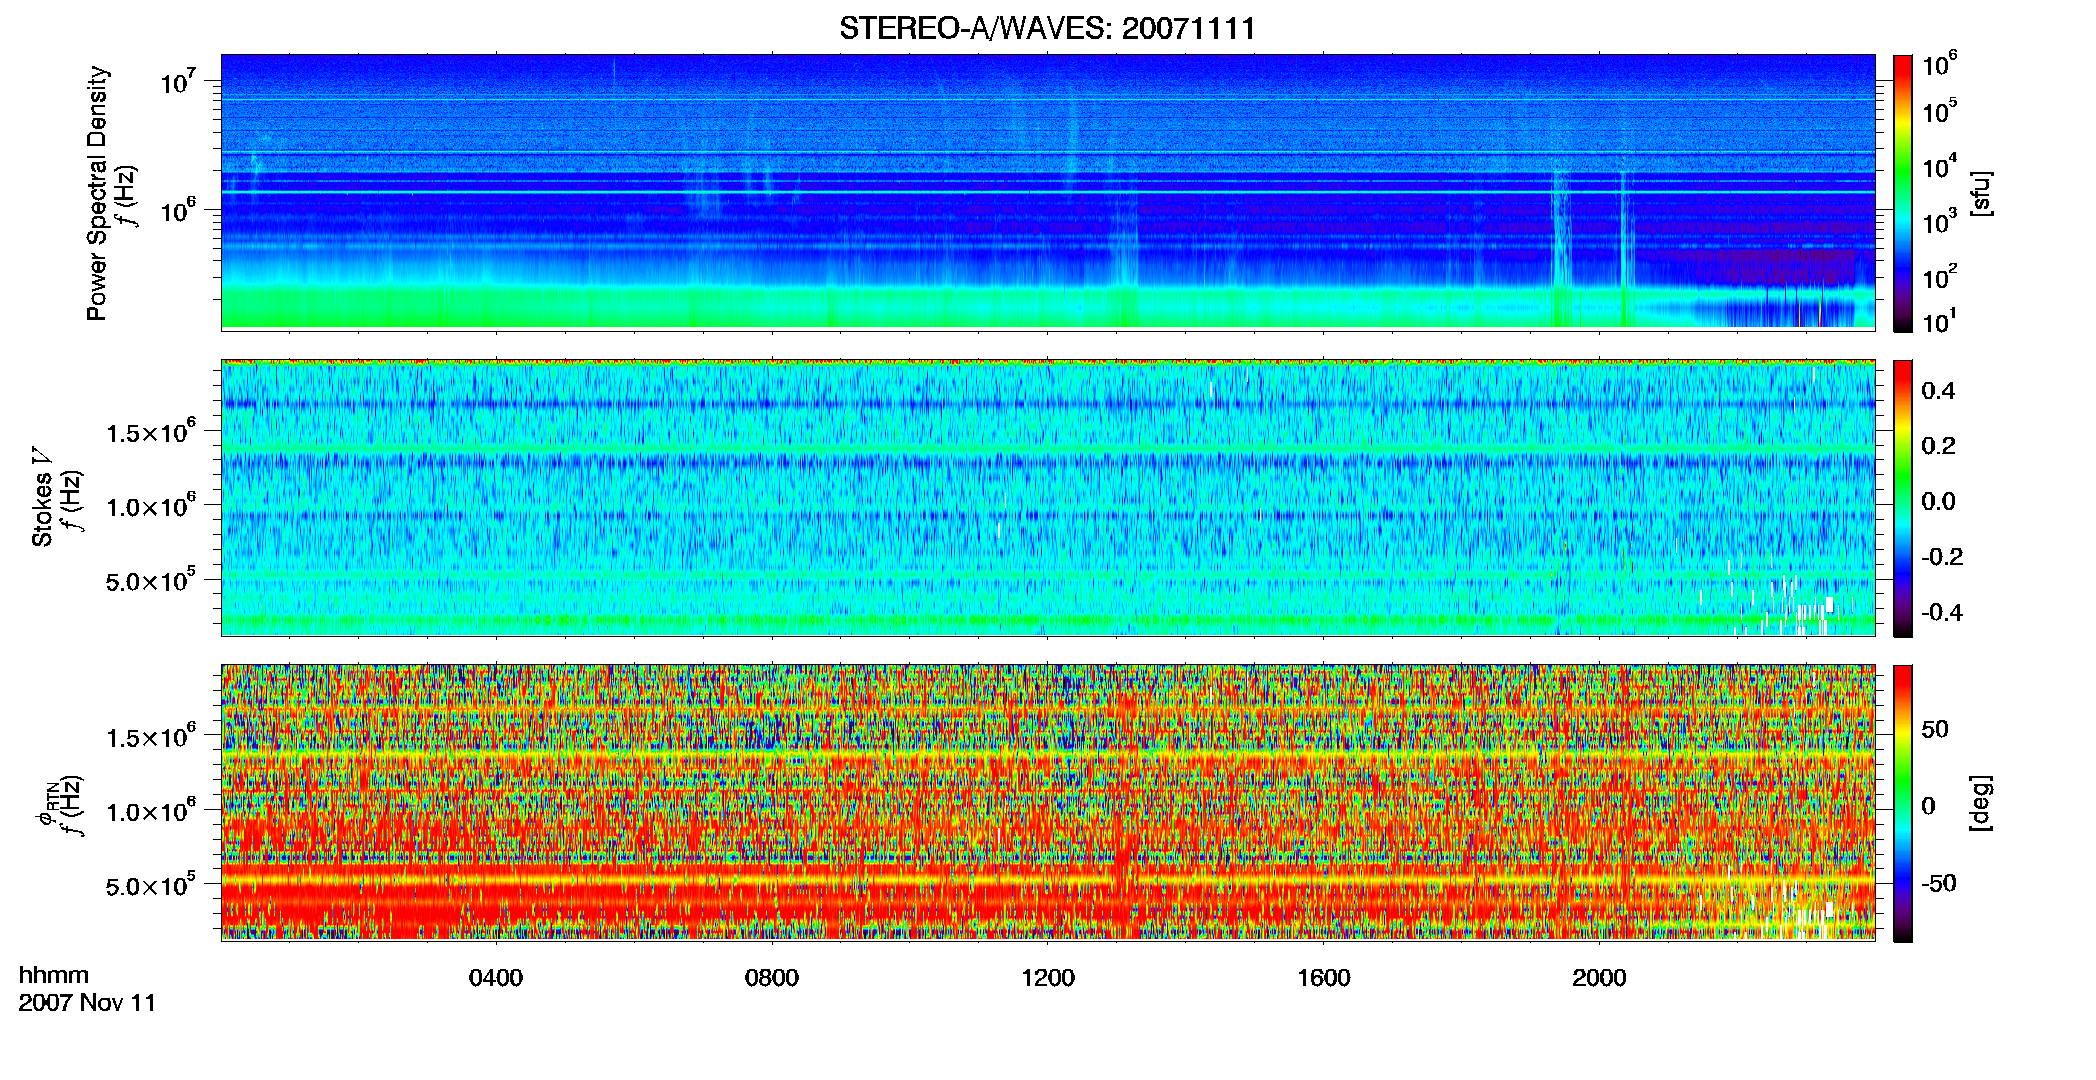2096x1080 pixels.
Task: Click the 1.5×10^6 tick on φ RTN panel
Action: pos(150,736)
